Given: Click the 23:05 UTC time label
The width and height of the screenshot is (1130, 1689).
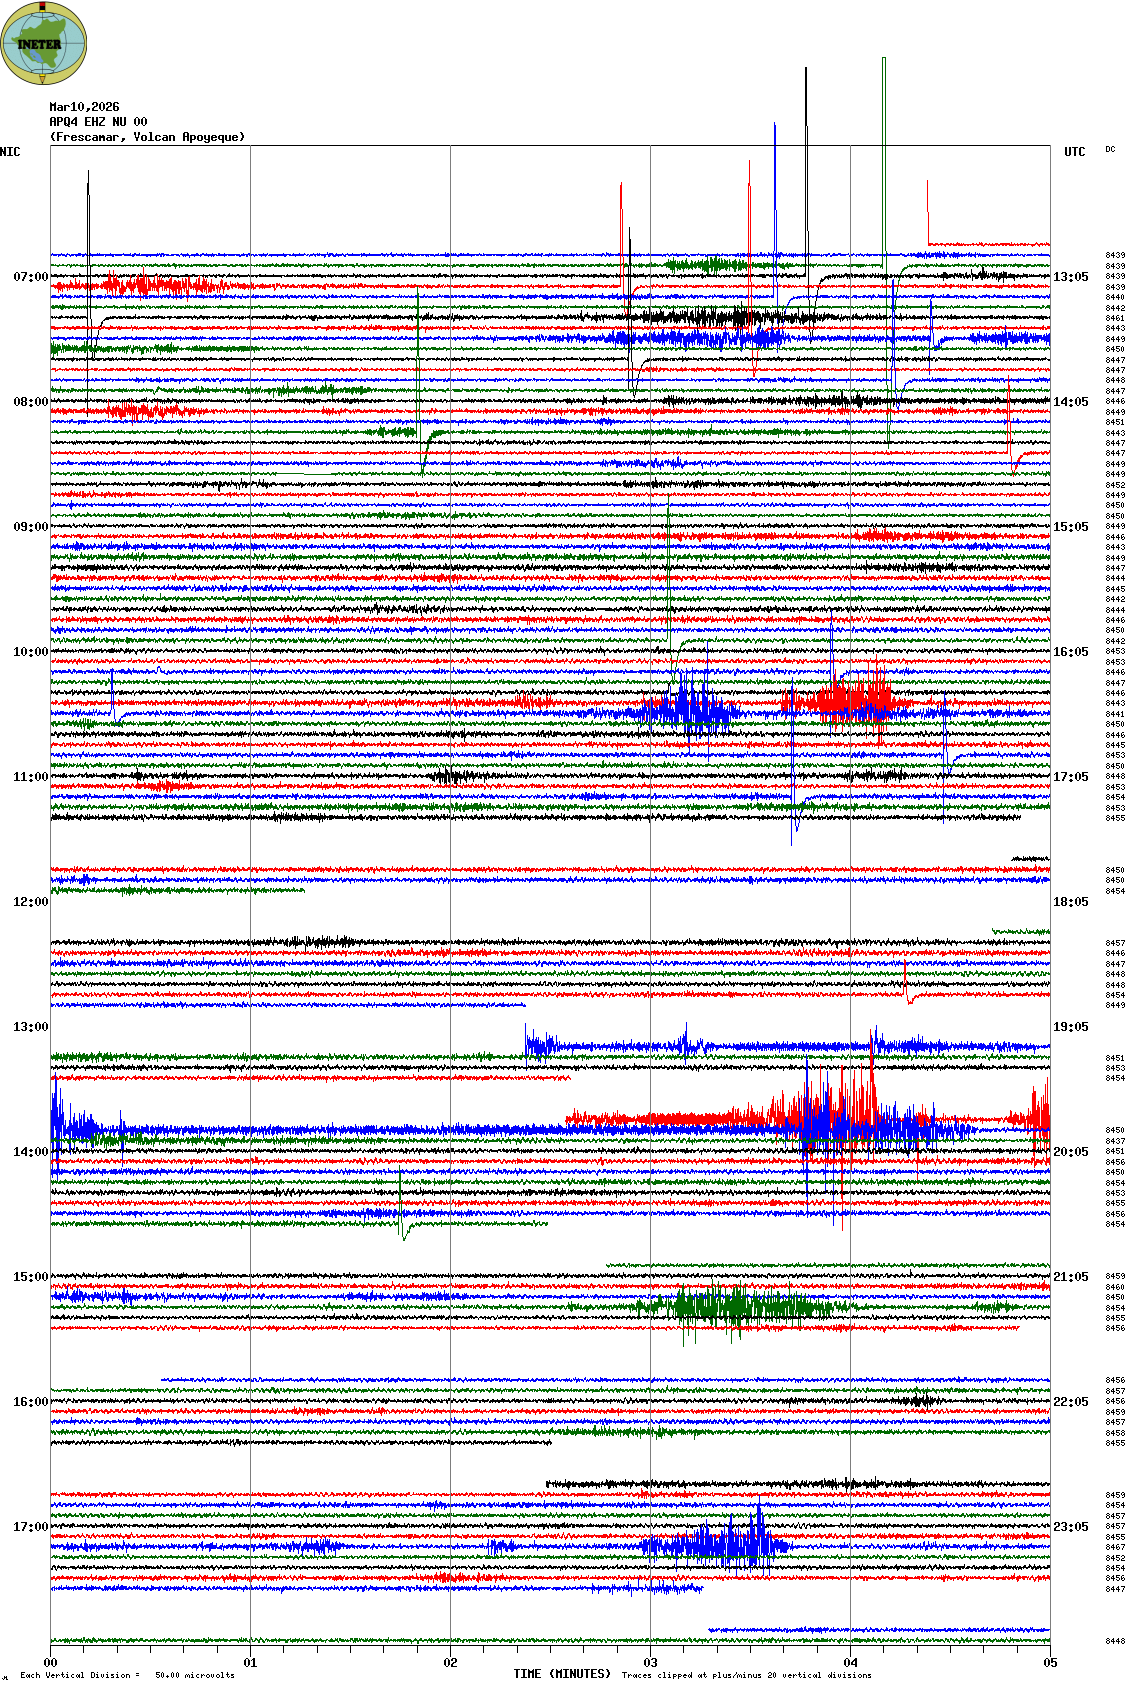Looking at the screenshot, I should (1070, 1527).
